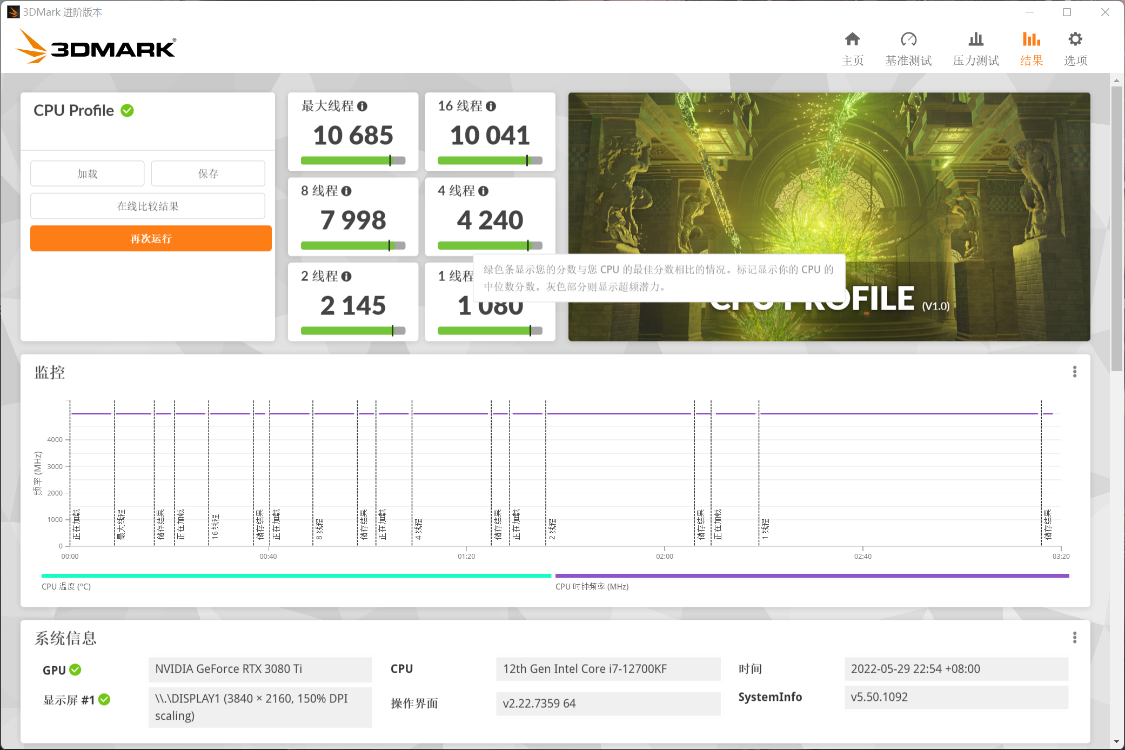Click the 保存 save button

pos(208,174)
